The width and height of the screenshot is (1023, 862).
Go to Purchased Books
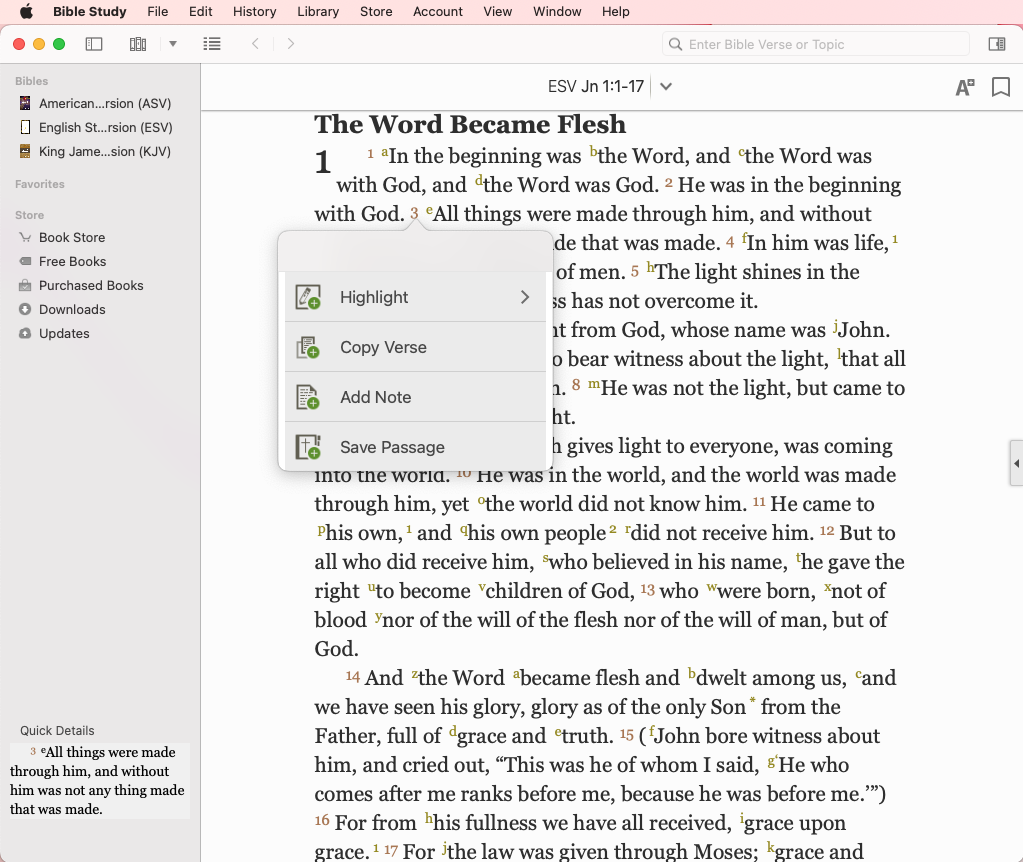pos(91,285)
